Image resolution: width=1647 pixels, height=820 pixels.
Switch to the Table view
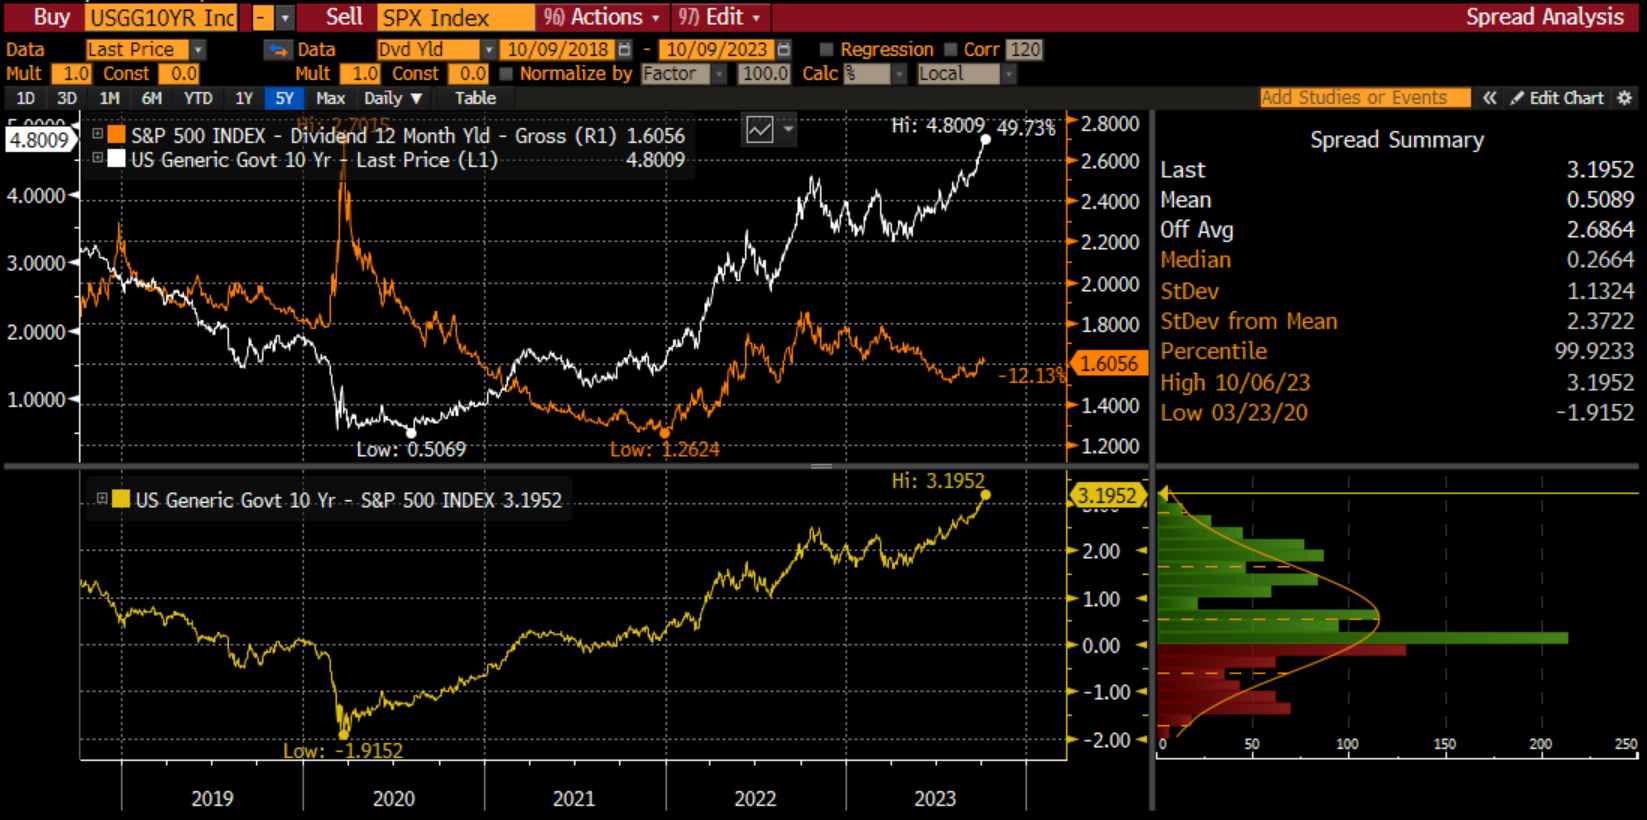point(475,98)
